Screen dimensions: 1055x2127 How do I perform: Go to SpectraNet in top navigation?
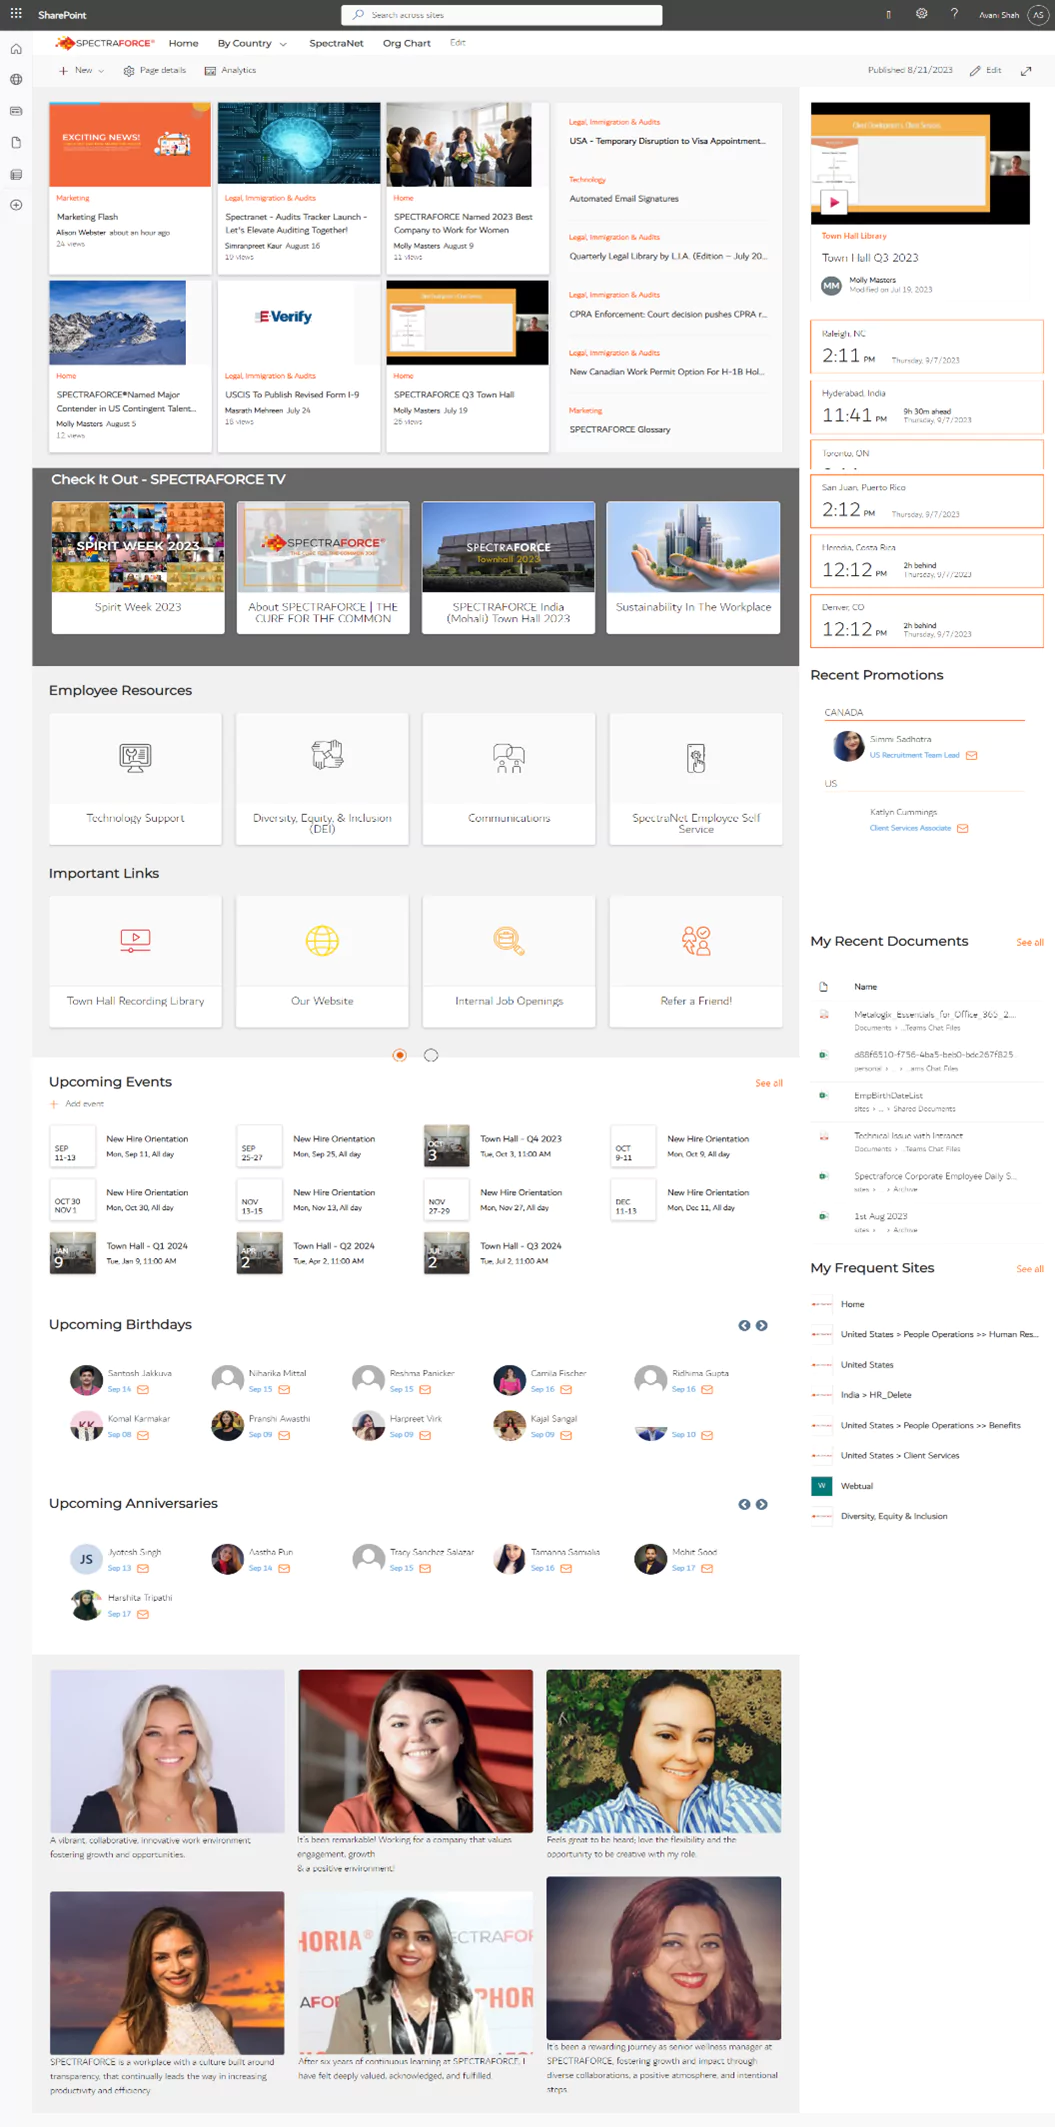[336, 44]
